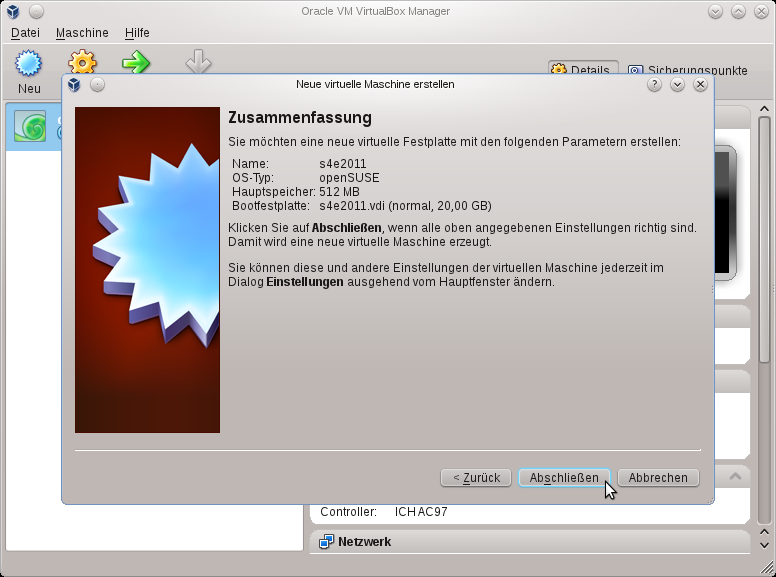Screen dimensions: 776x577
Task: Click round pin button in main window titlebar
Action: coord(36,11)
